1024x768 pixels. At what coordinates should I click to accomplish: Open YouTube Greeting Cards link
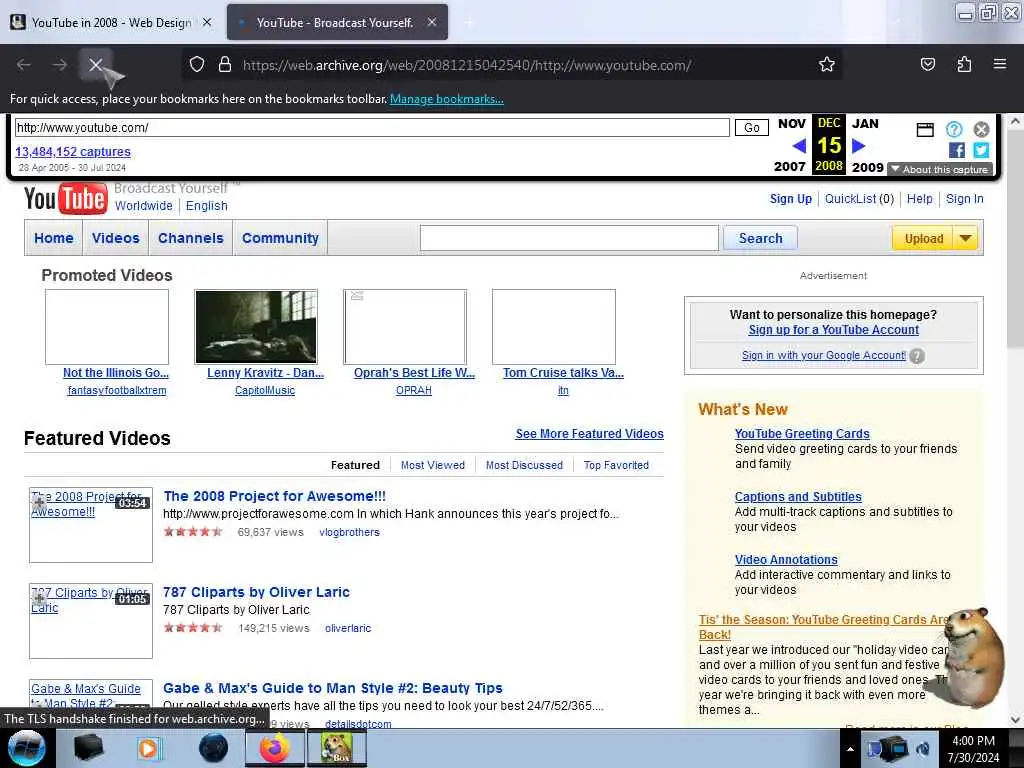point(802,434)
